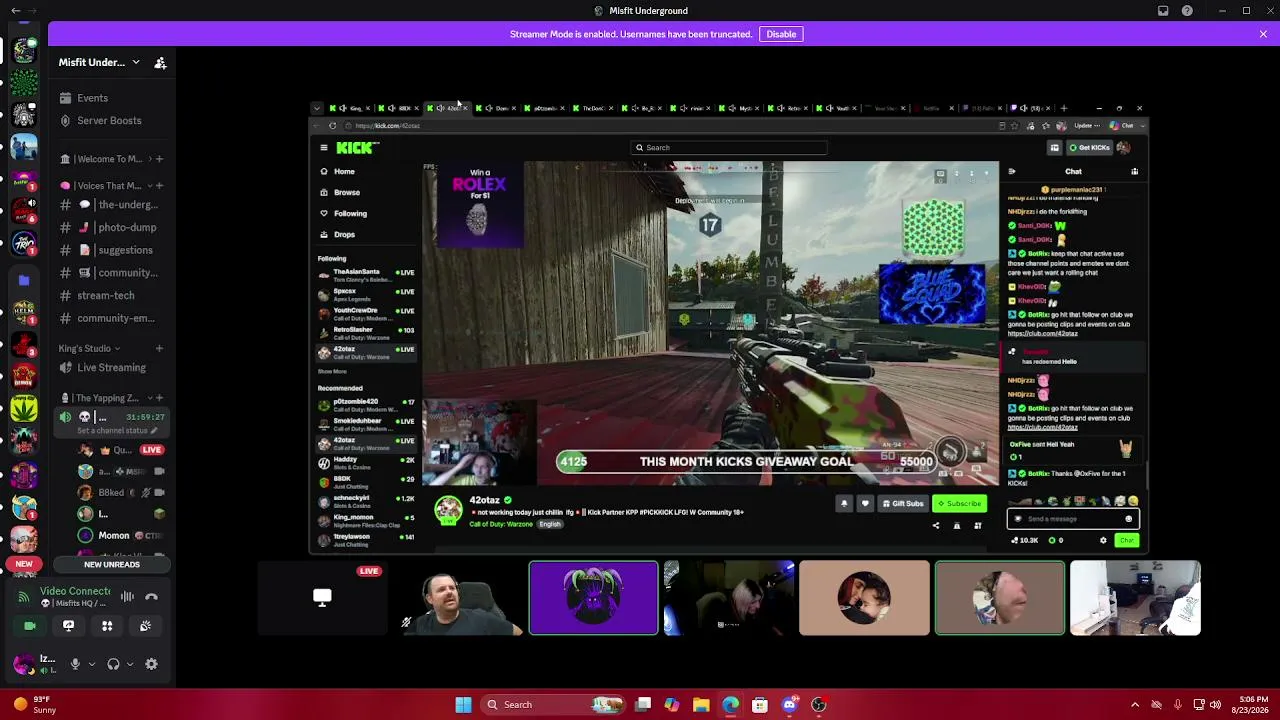
Task: Turn on your camera in voice panel
Action: click(x=30, y=626)
